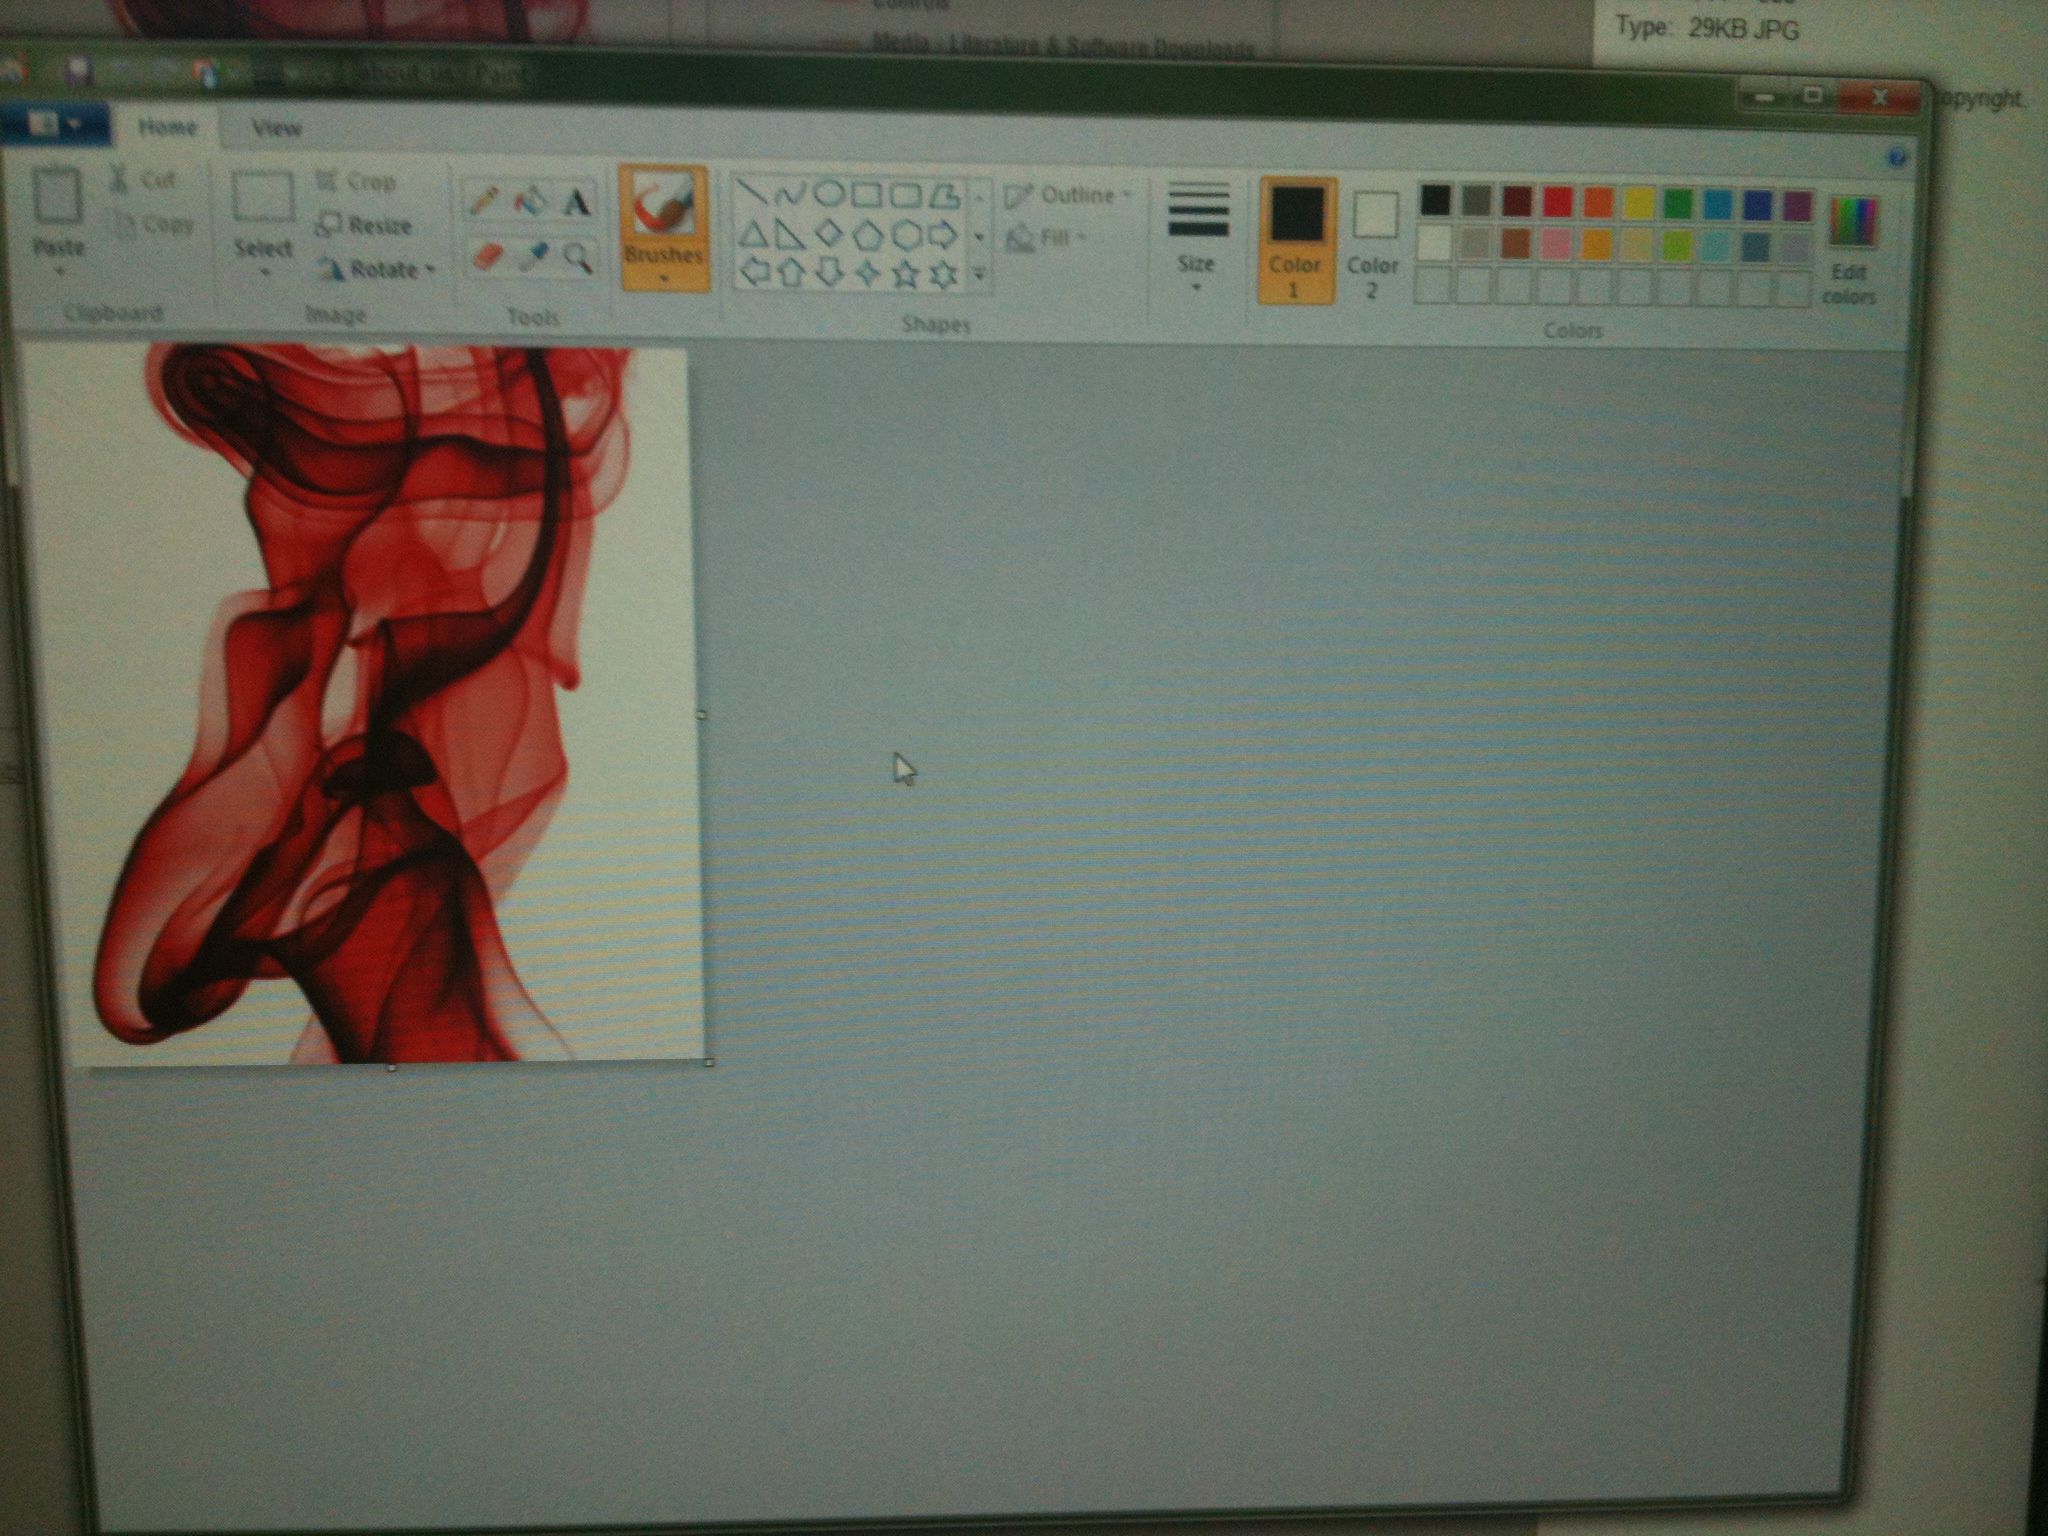Select the Fill with color bucket
Screen dimensions: 2048x1536
[530, 202]
